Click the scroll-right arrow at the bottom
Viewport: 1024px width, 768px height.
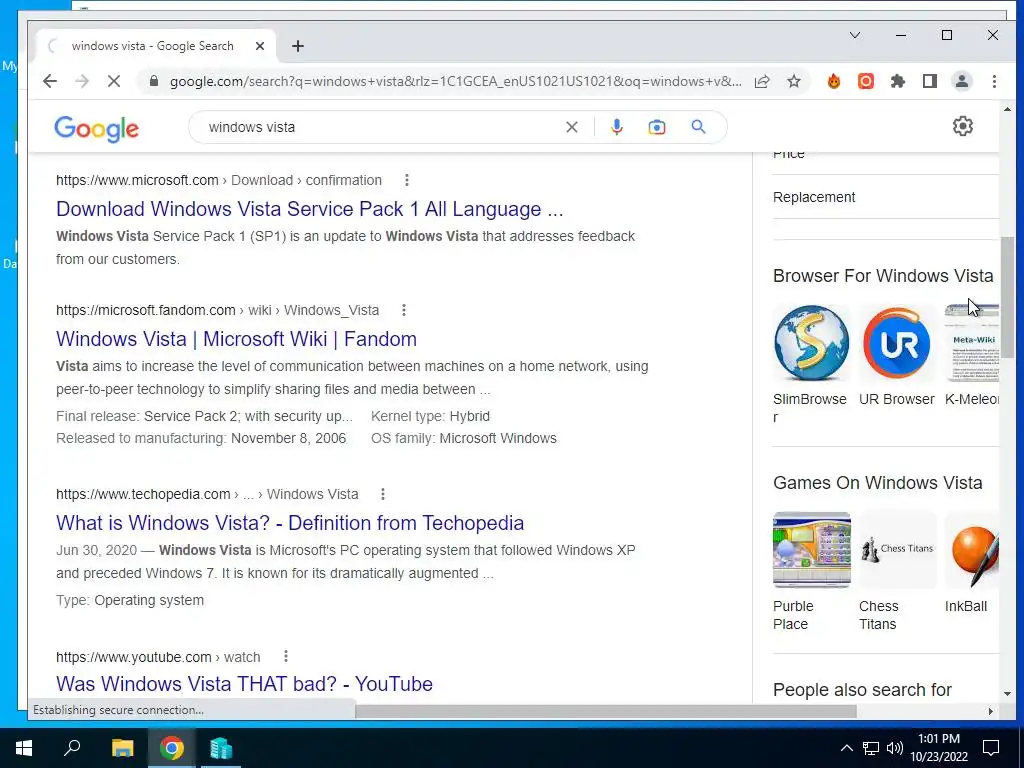(x=991, y=711)
